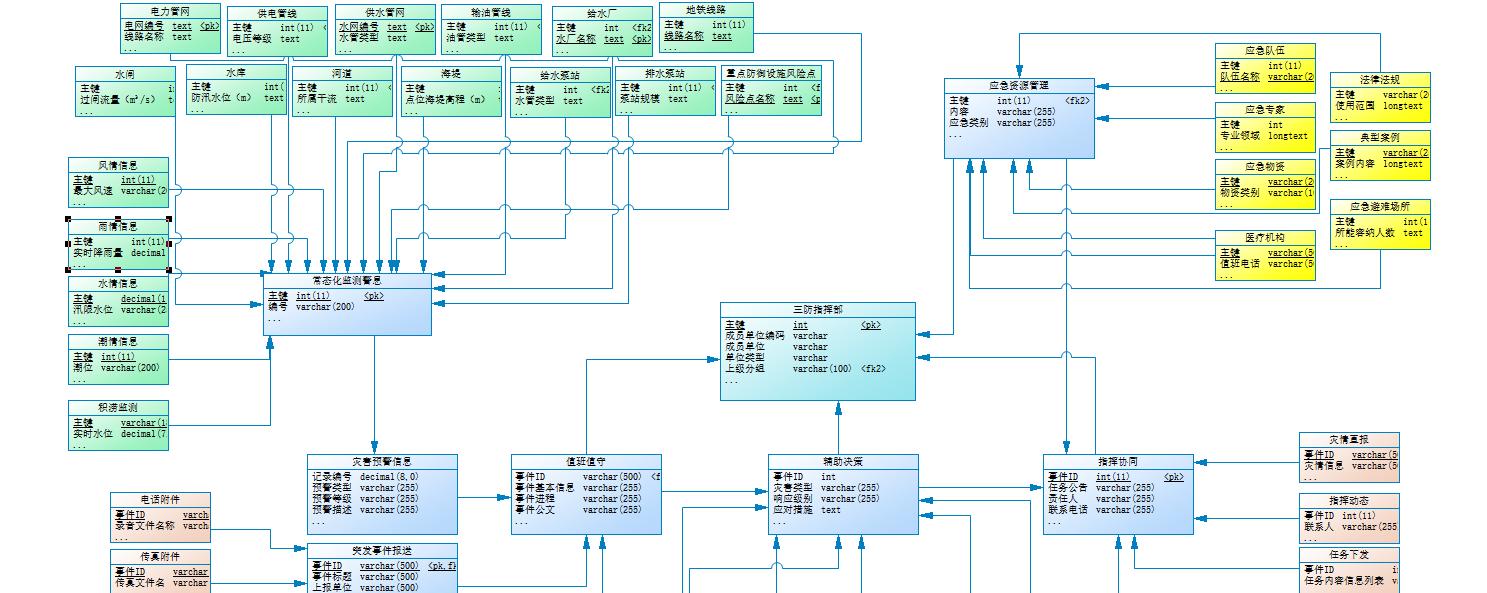Select the 供电管线 entity table
The width and height of the screenshot is (1487, 593).
click(277, 32)
